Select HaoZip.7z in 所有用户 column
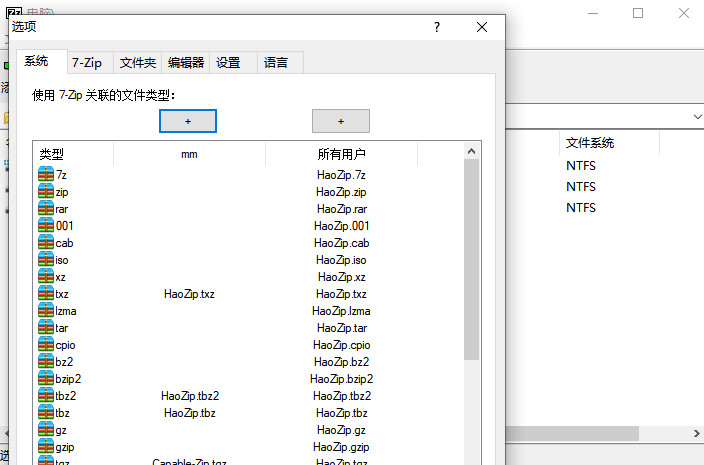704x465 pixels. (x=341, y=175)
